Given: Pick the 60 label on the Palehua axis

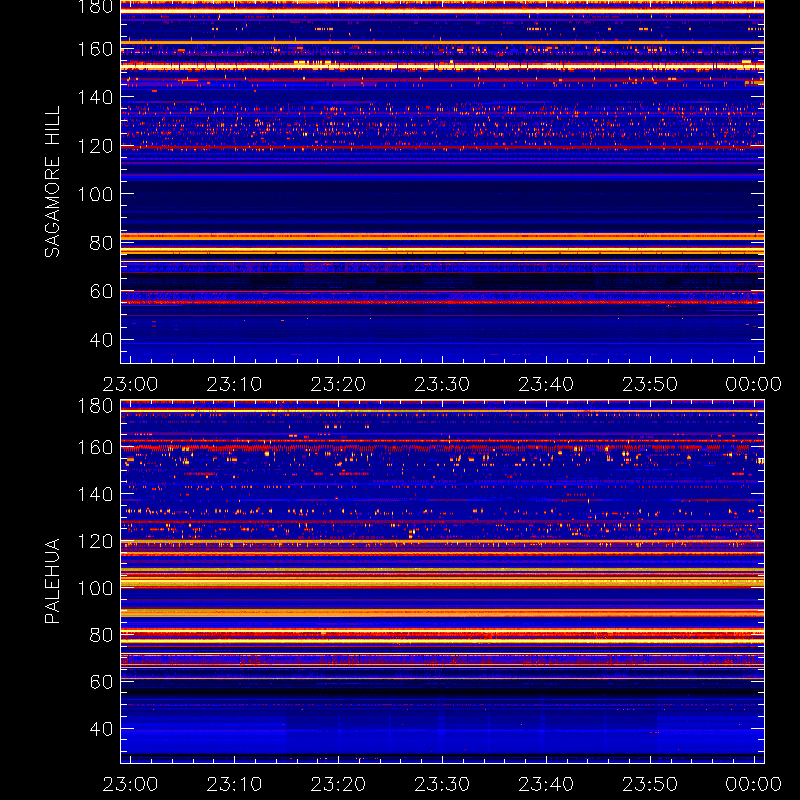Looking at the screenshot, I should 101,682.
